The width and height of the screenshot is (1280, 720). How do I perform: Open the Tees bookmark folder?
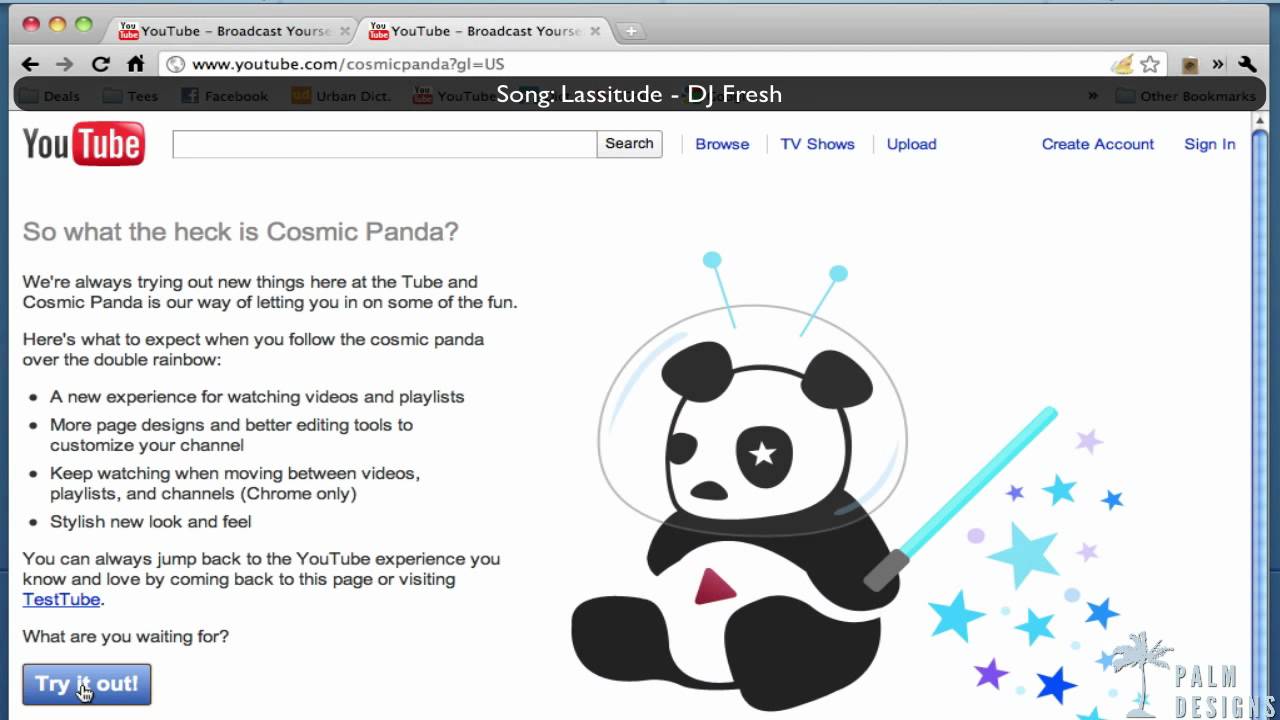tap(130, 96)
